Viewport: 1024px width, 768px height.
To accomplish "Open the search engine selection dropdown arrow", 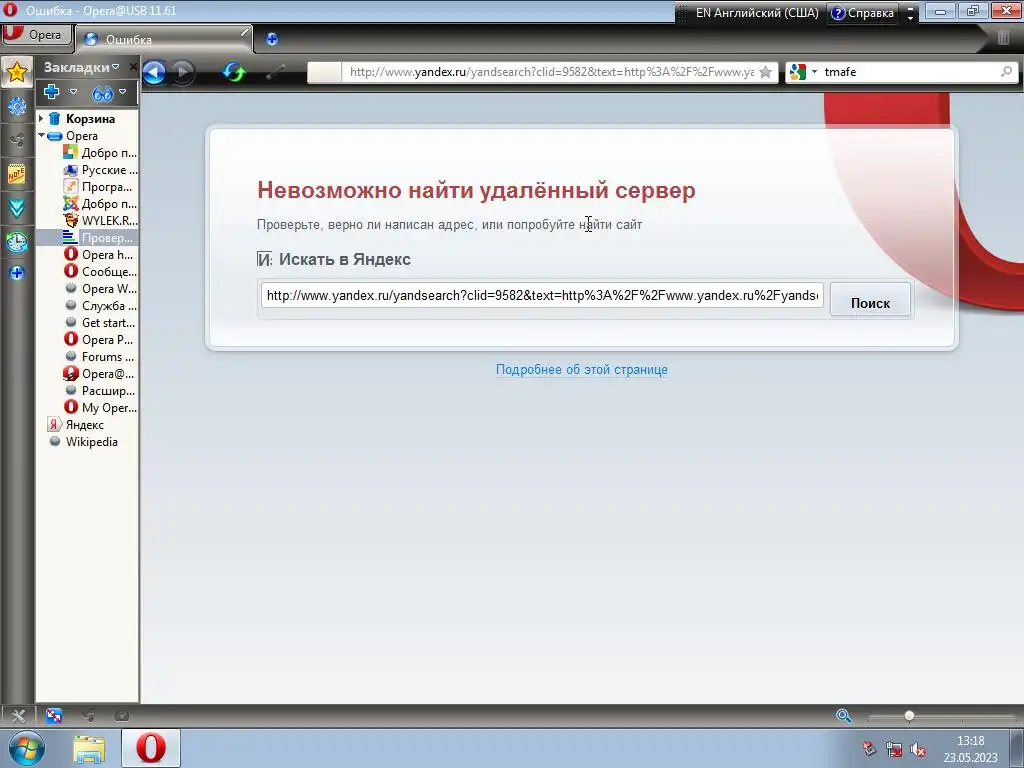I will [814, 72].
